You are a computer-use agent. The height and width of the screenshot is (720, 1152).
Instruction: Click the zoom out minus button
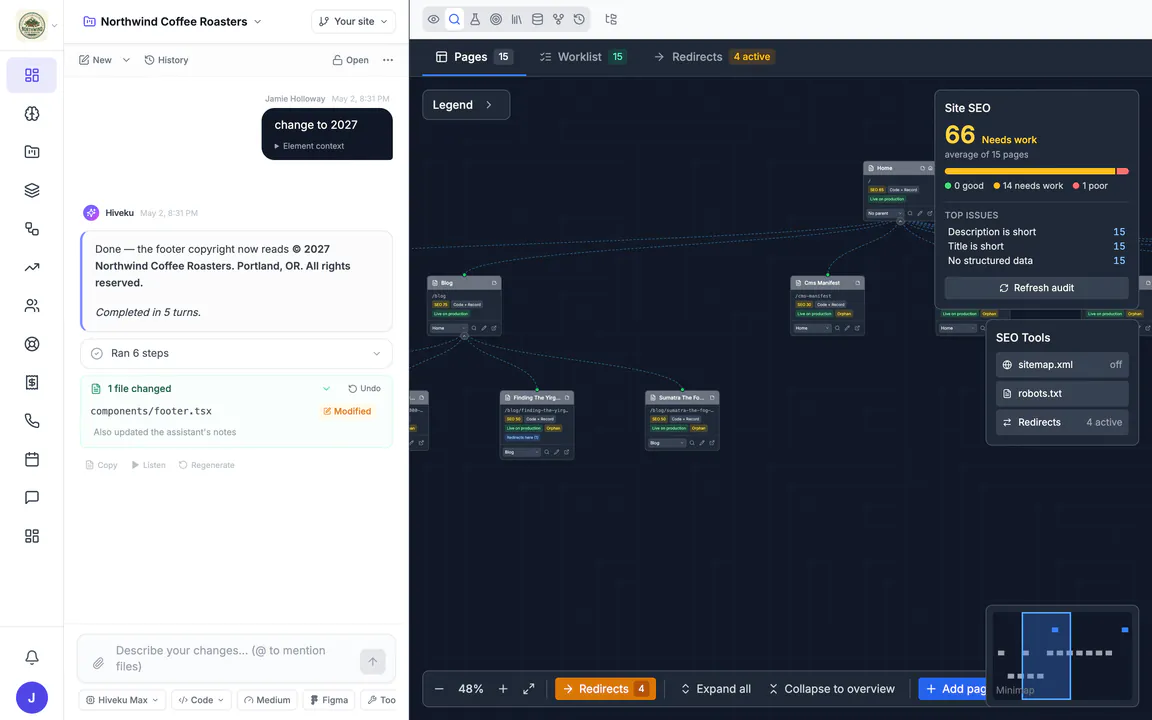point(439,689)
